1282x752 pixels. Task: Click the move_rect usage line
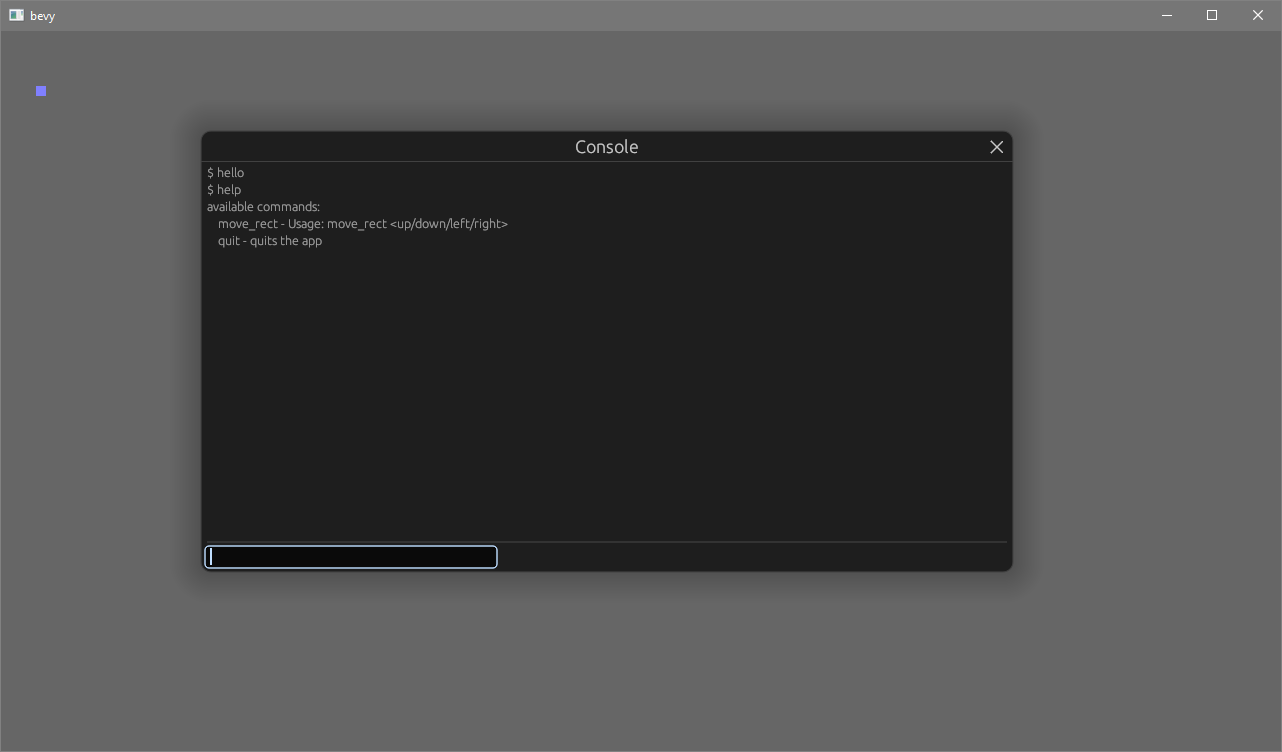tap(363, 224)
